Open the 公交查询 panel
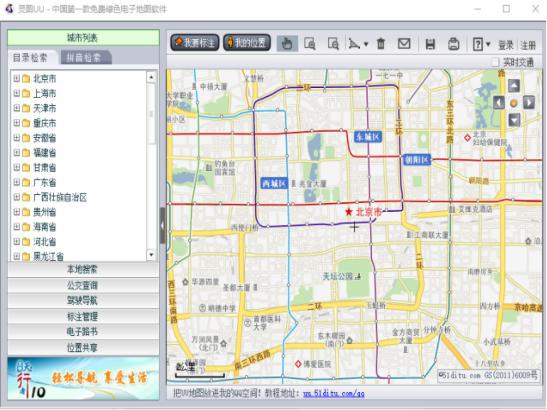 coord(83,285)
